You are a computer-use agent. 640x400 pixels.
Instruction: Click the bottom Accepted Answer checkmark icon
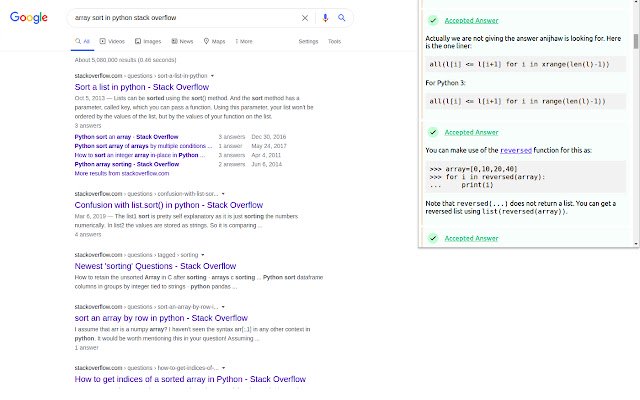[x=433, y=238]
